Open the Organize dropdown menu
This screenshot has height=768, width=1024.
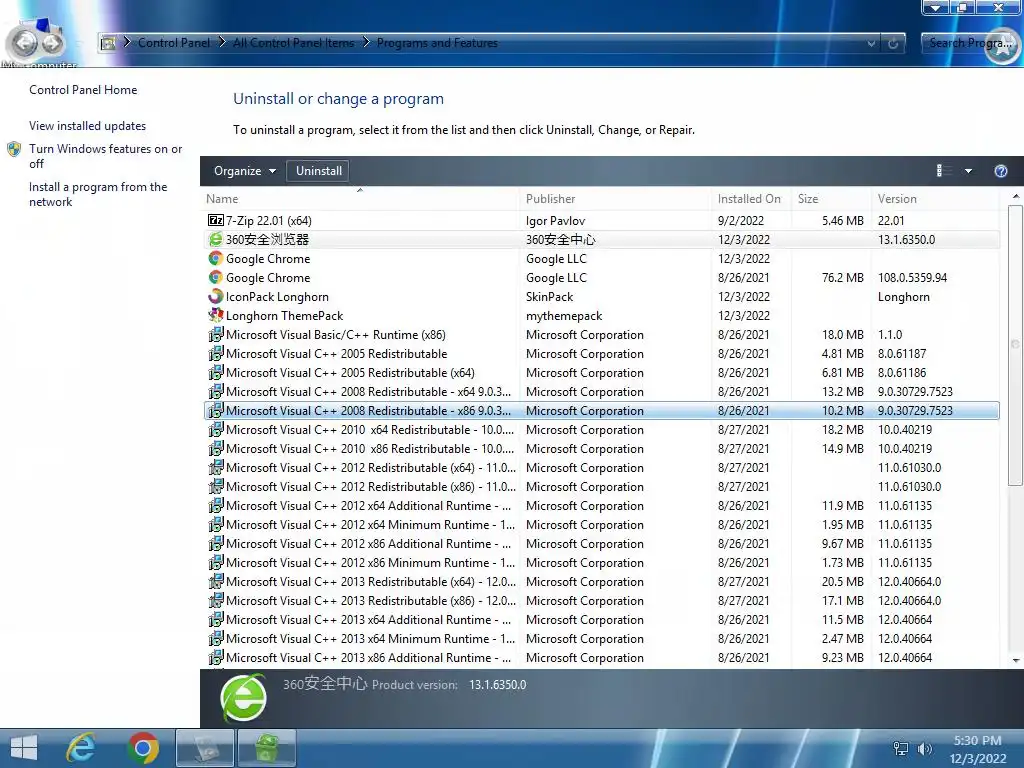(x=244, y=171)
